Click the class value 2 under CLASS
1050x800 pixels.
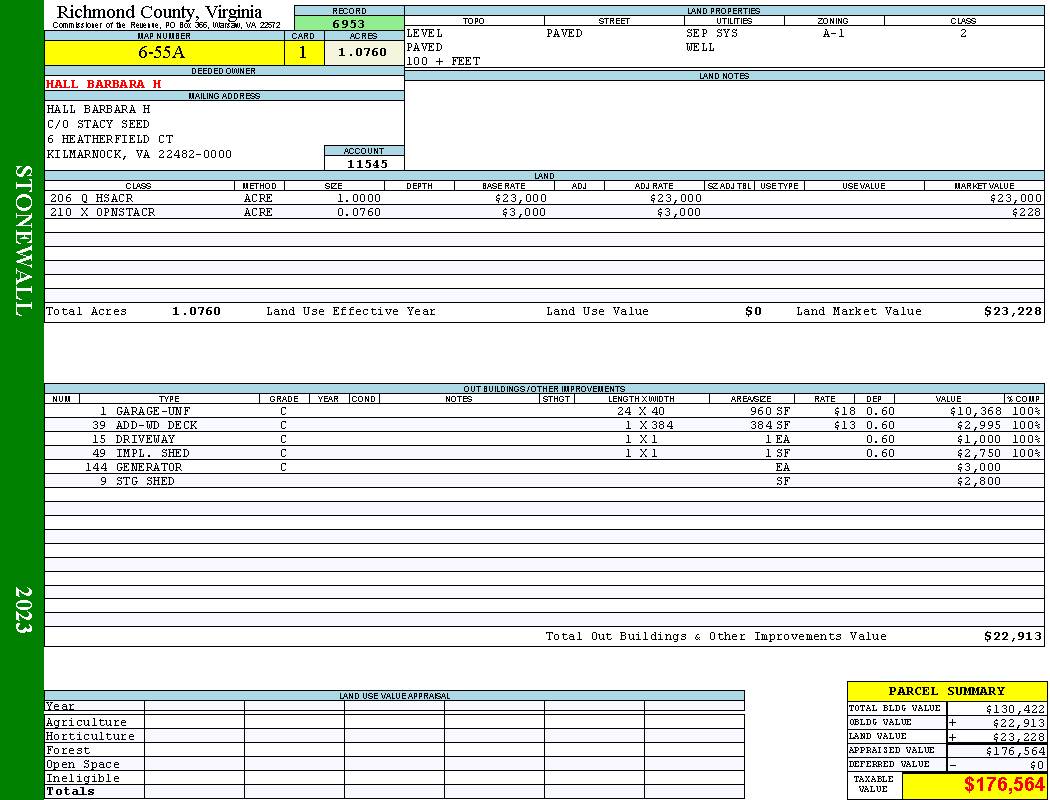(x=963, y=33)
